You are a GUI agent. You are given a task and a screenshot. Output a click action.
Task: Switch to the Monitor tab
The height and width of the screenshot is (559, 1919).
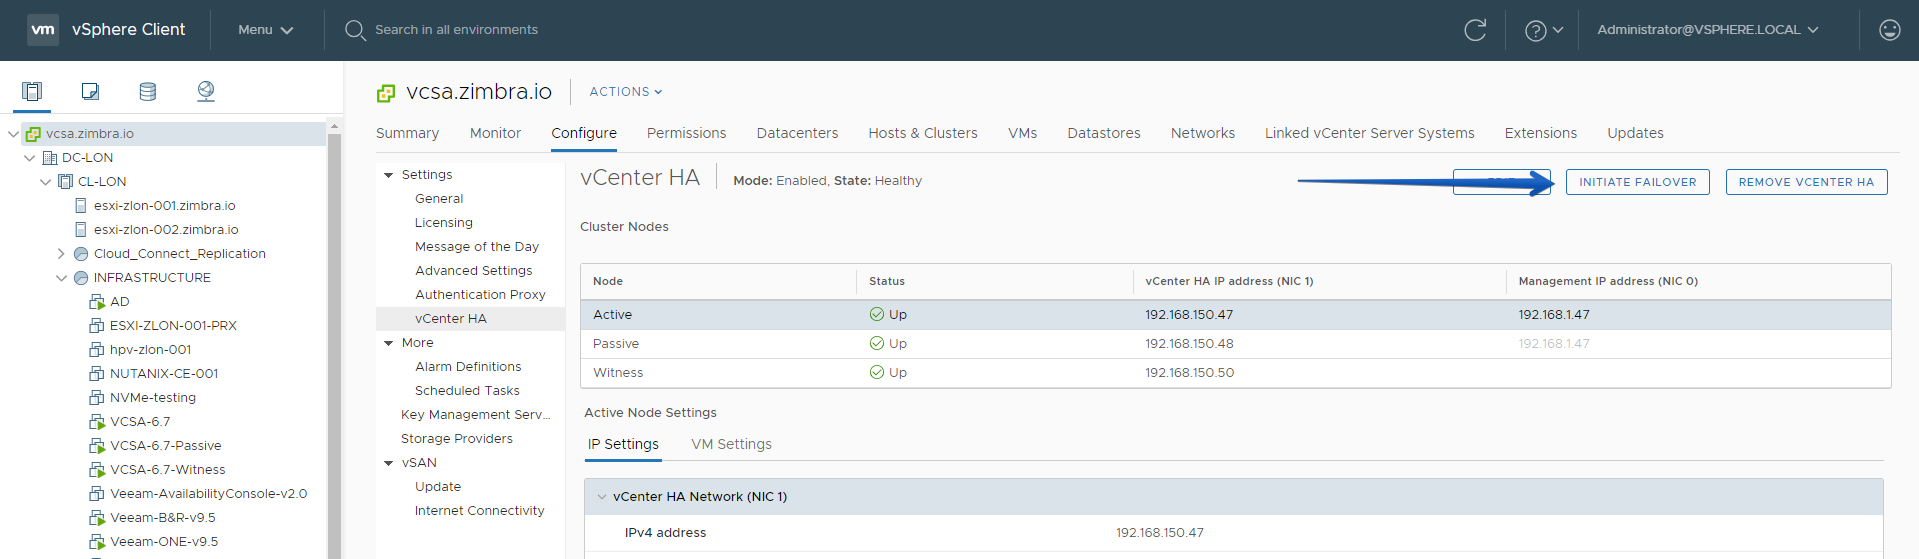click(495, 133)
